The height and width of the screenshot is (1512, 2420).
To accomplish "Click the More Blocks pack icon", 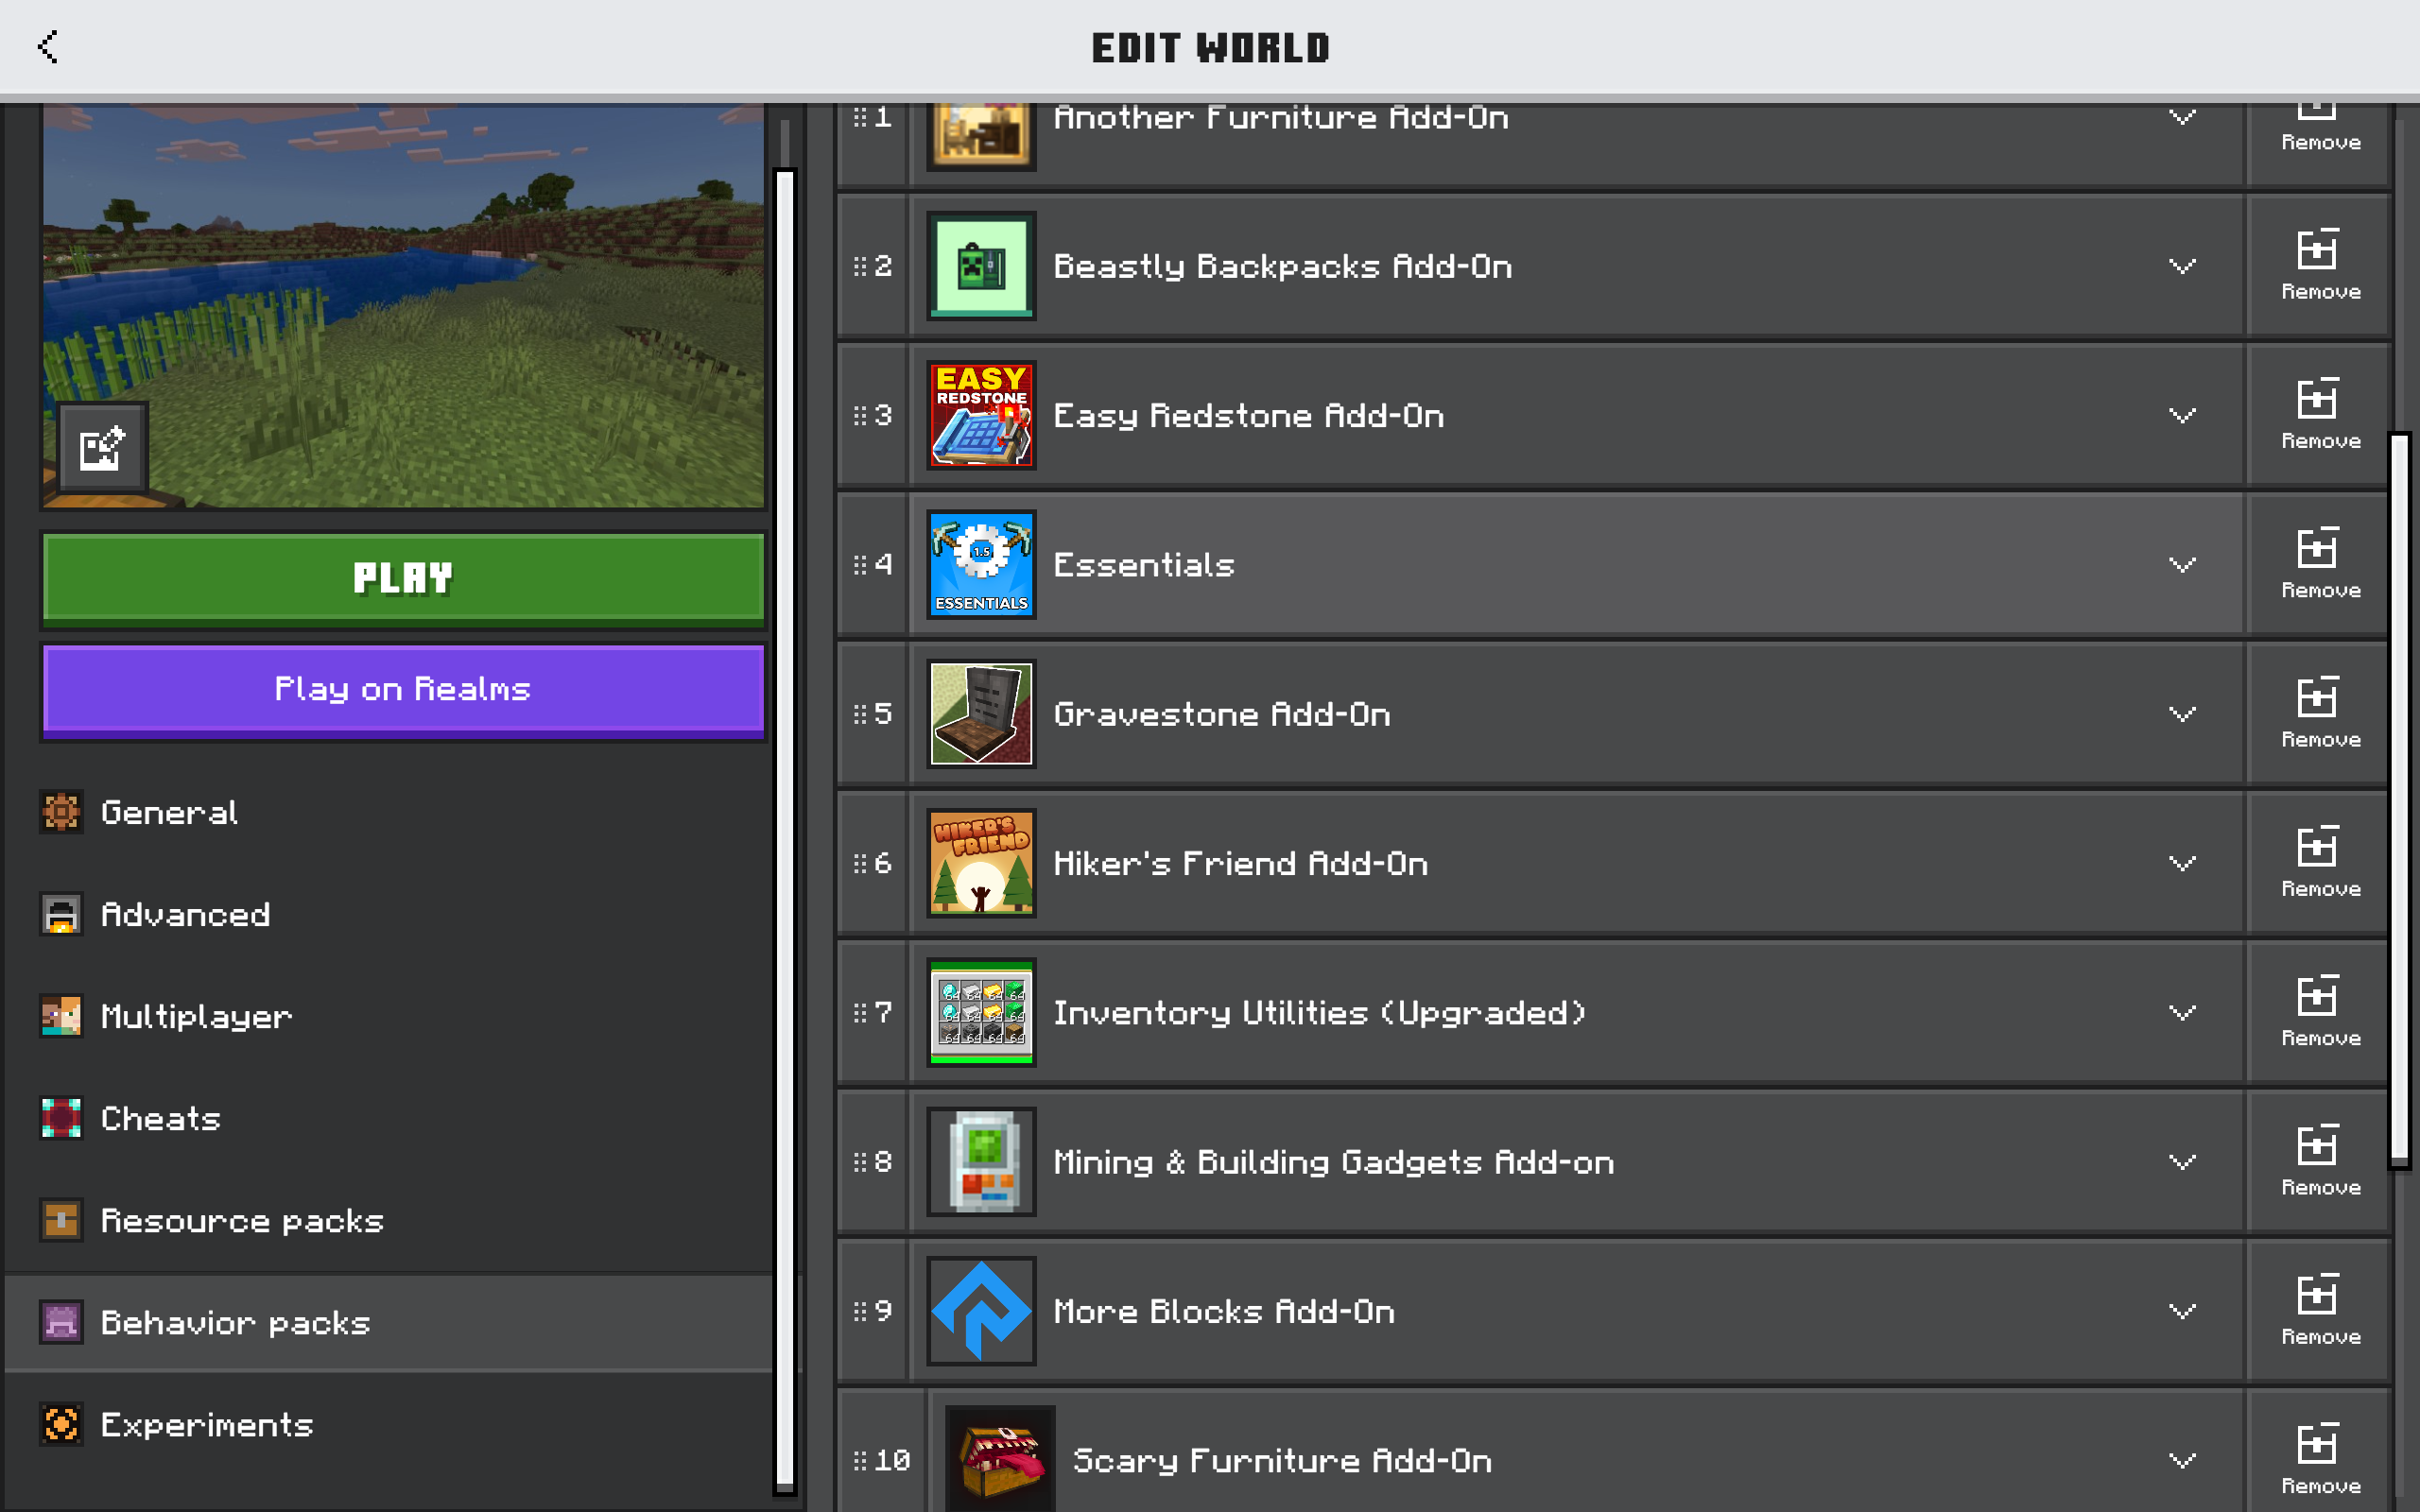I will coord(981,1310).
